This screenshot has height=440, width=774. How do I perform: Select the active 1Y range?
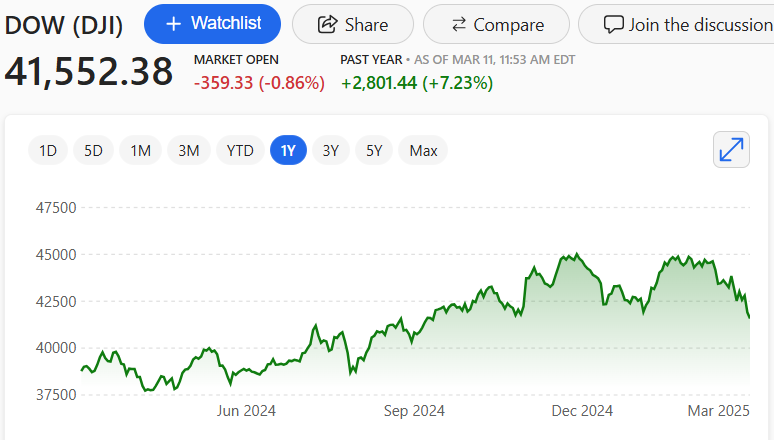click(x=288, y=151)
